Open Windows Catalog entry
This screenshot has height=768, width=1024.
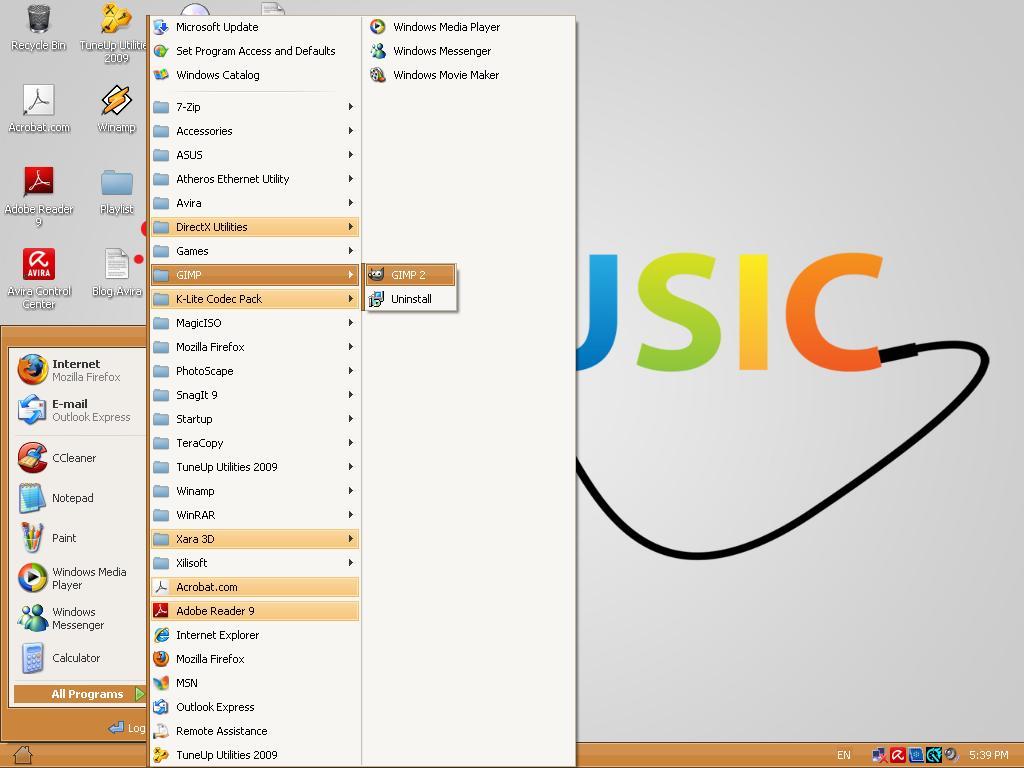[255, 75]
